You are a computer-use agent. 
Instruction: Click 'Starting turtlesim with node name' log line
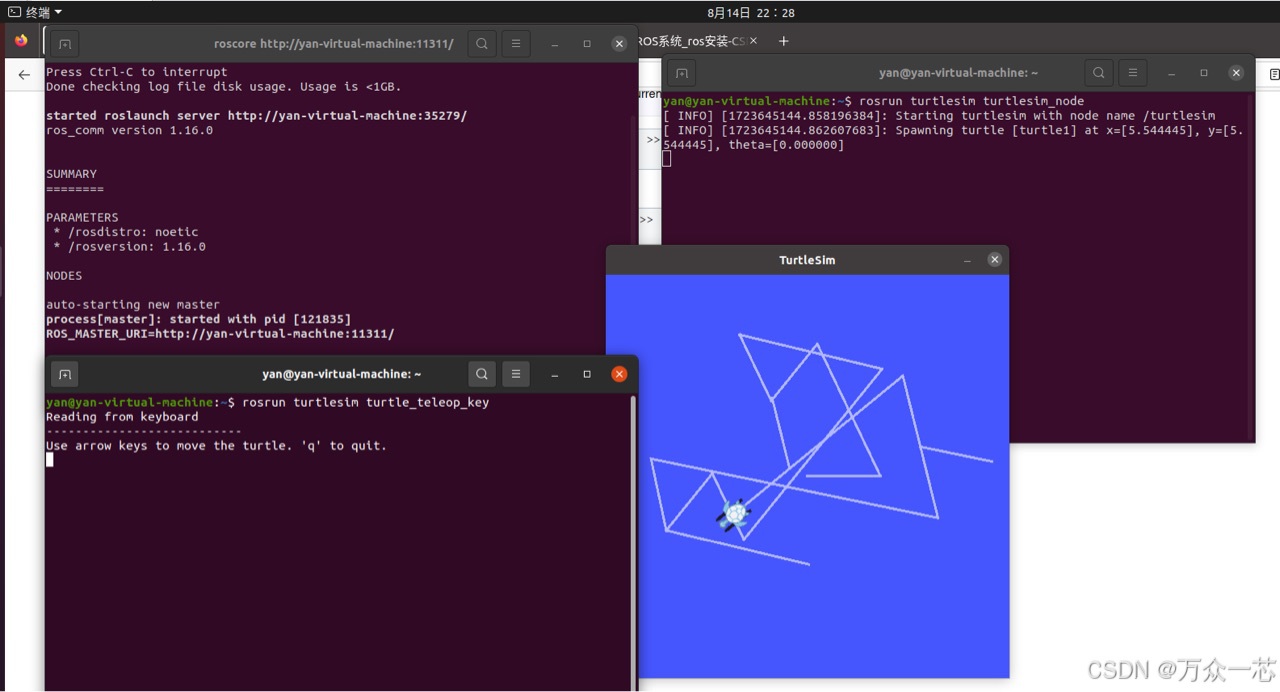coord(939,116)
